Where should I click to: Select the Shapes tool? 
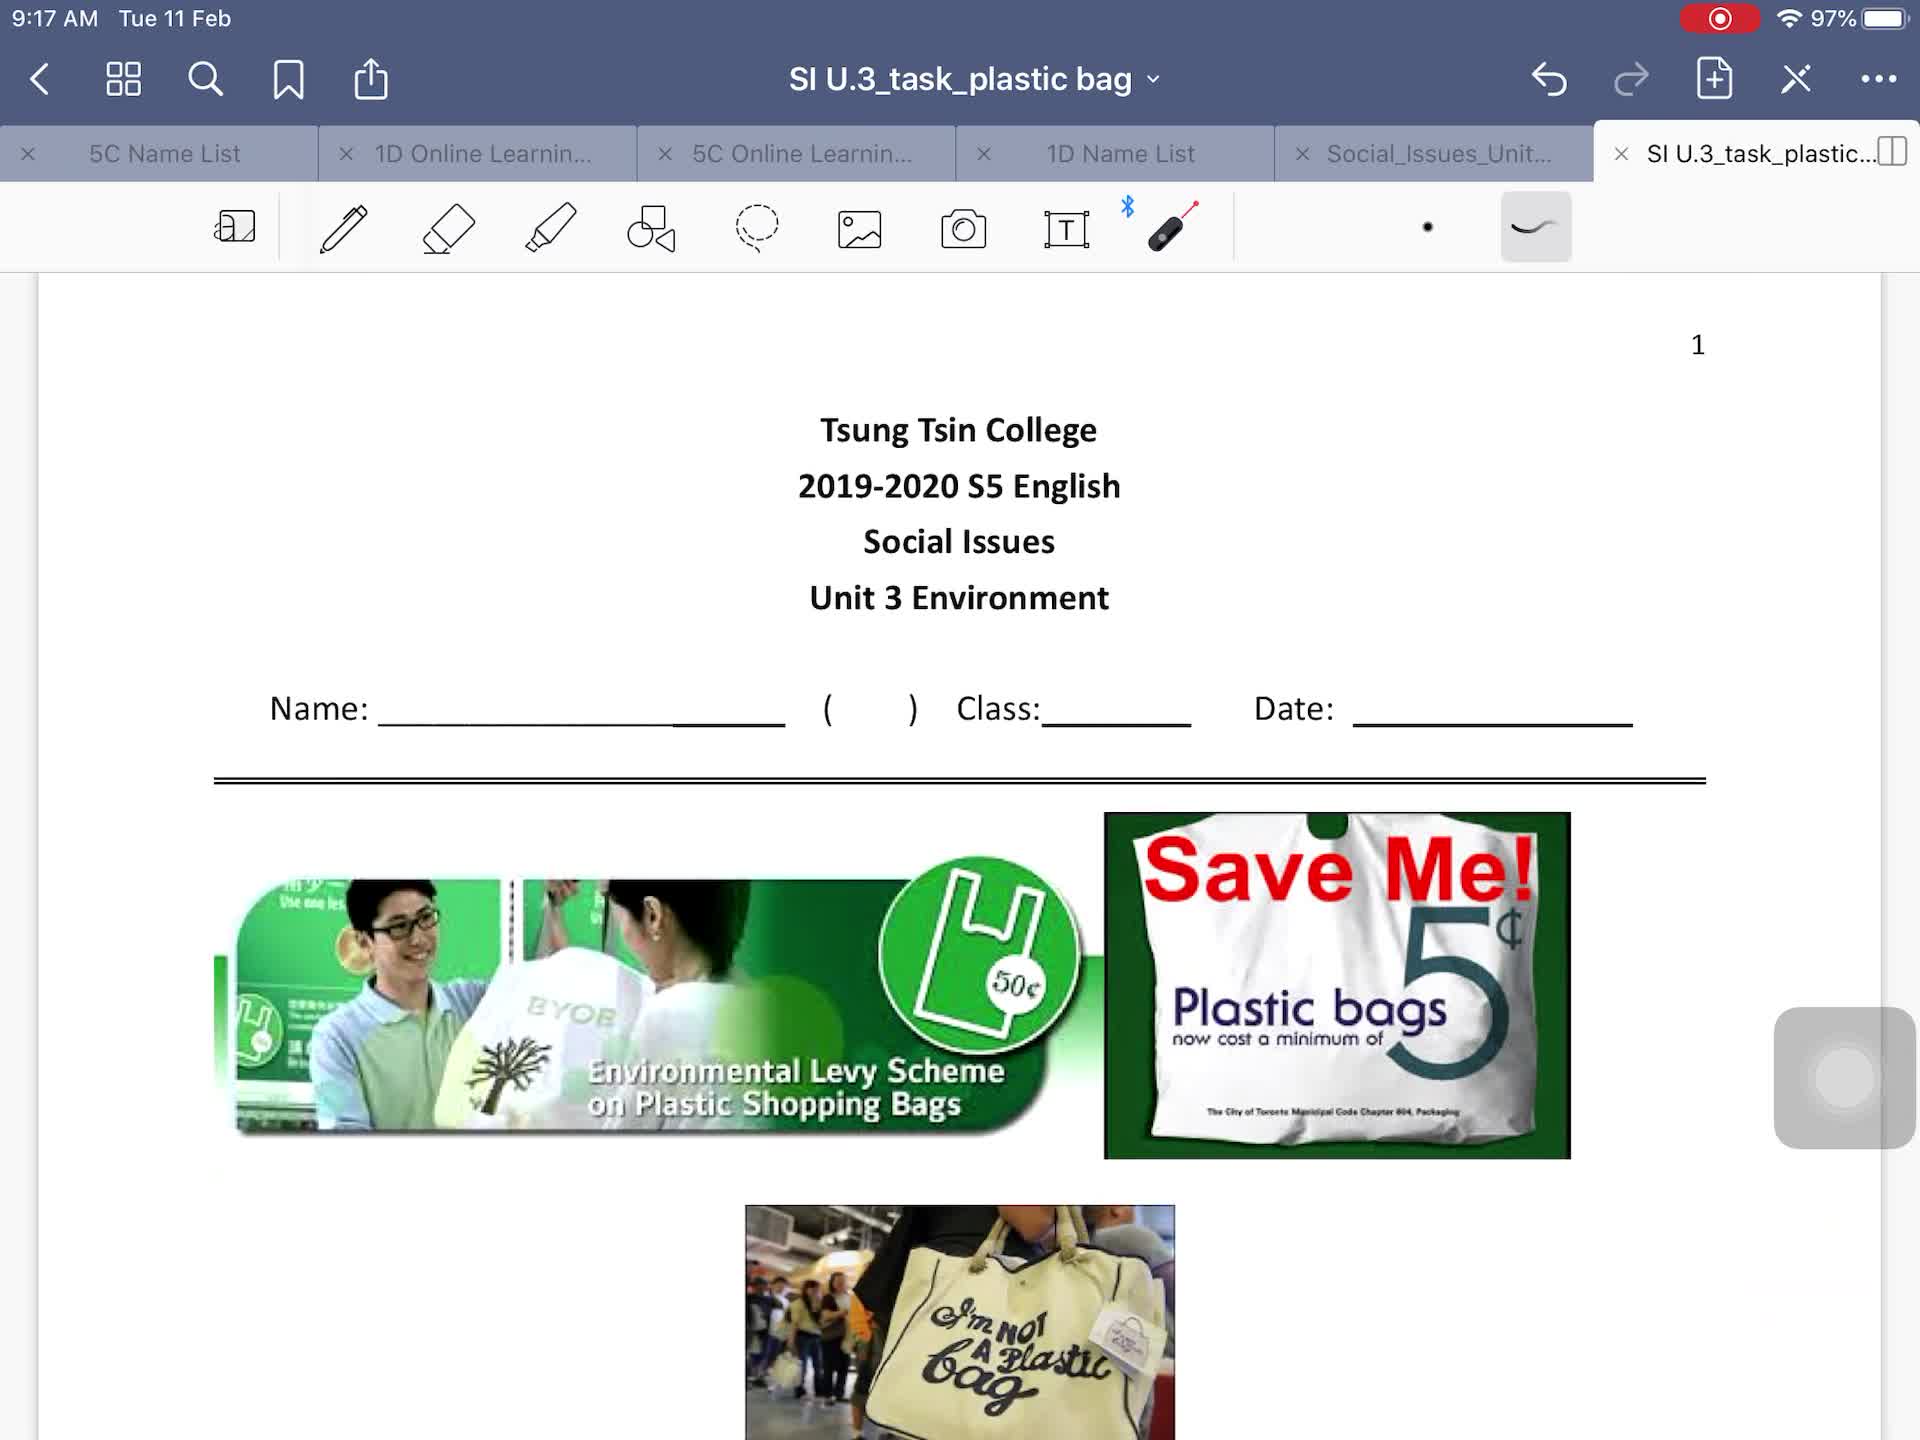(x=652, y=228)
